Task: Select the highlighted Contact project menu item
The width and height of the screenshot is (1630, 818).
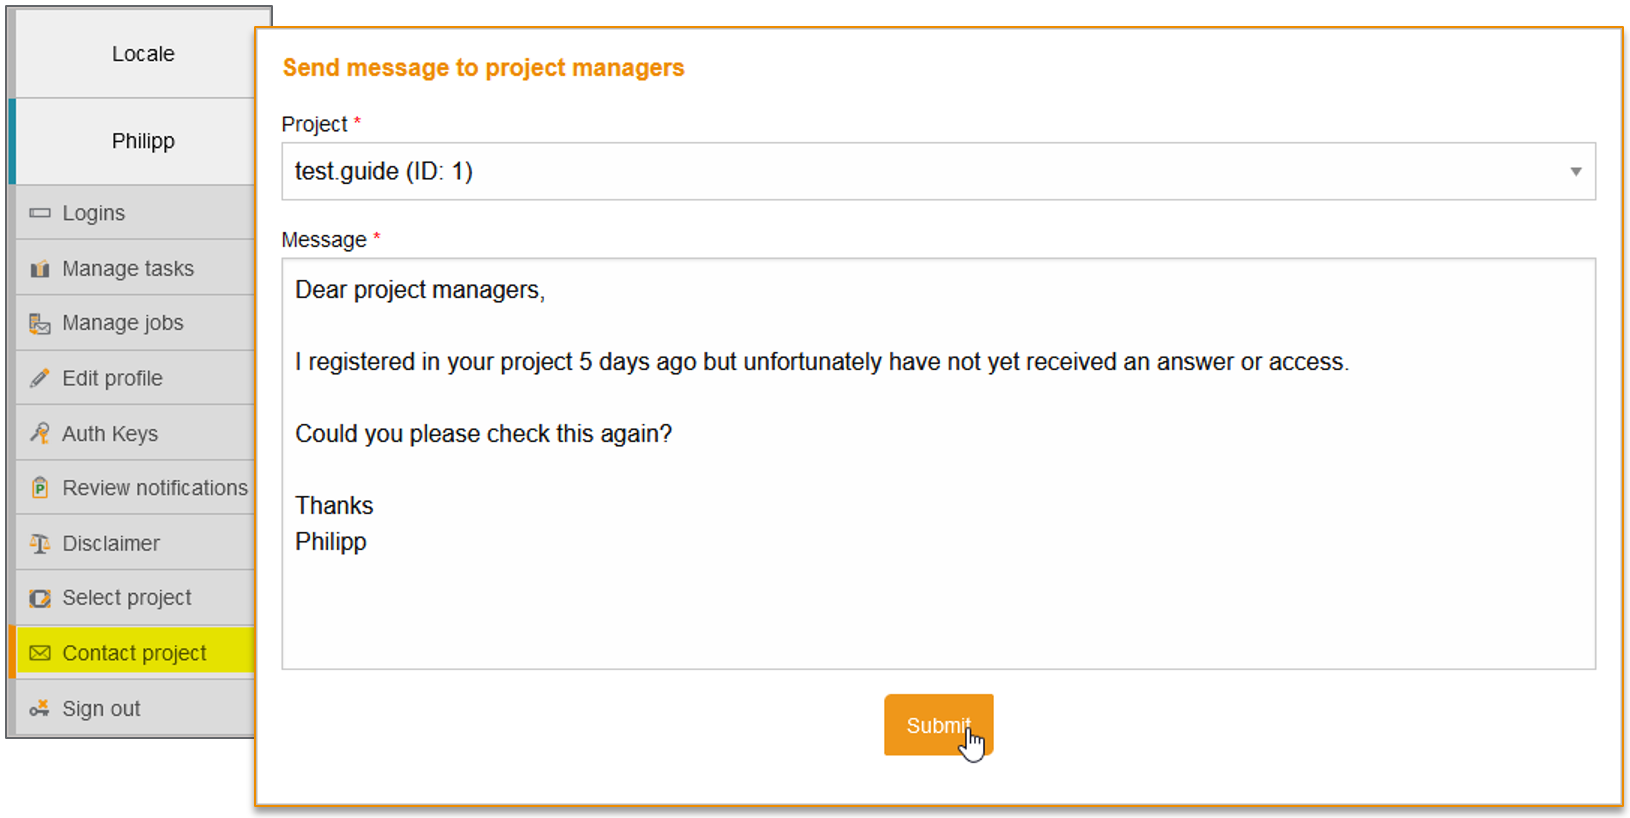Action: pos(133,652)
